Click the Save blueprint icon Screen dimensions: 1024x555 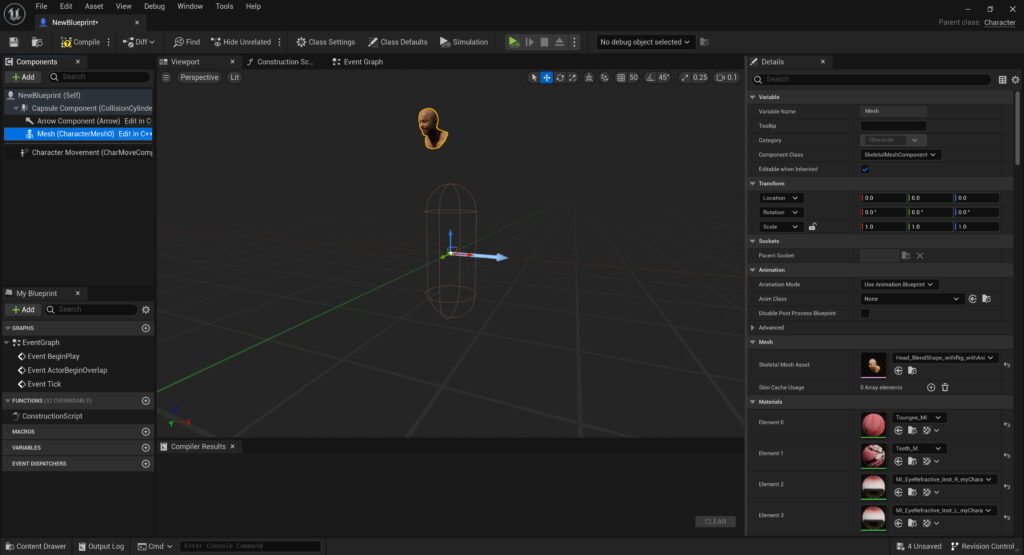[14, 42]
